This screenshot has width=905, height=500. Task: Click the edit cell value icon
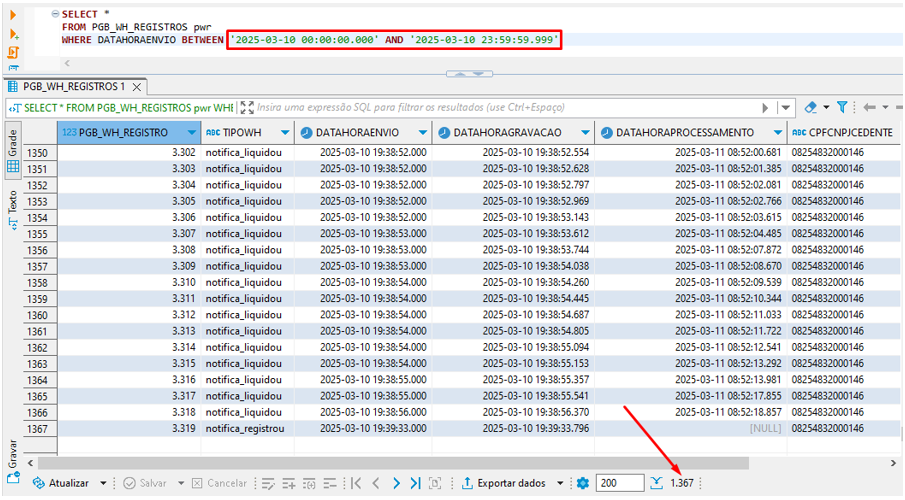268,484
